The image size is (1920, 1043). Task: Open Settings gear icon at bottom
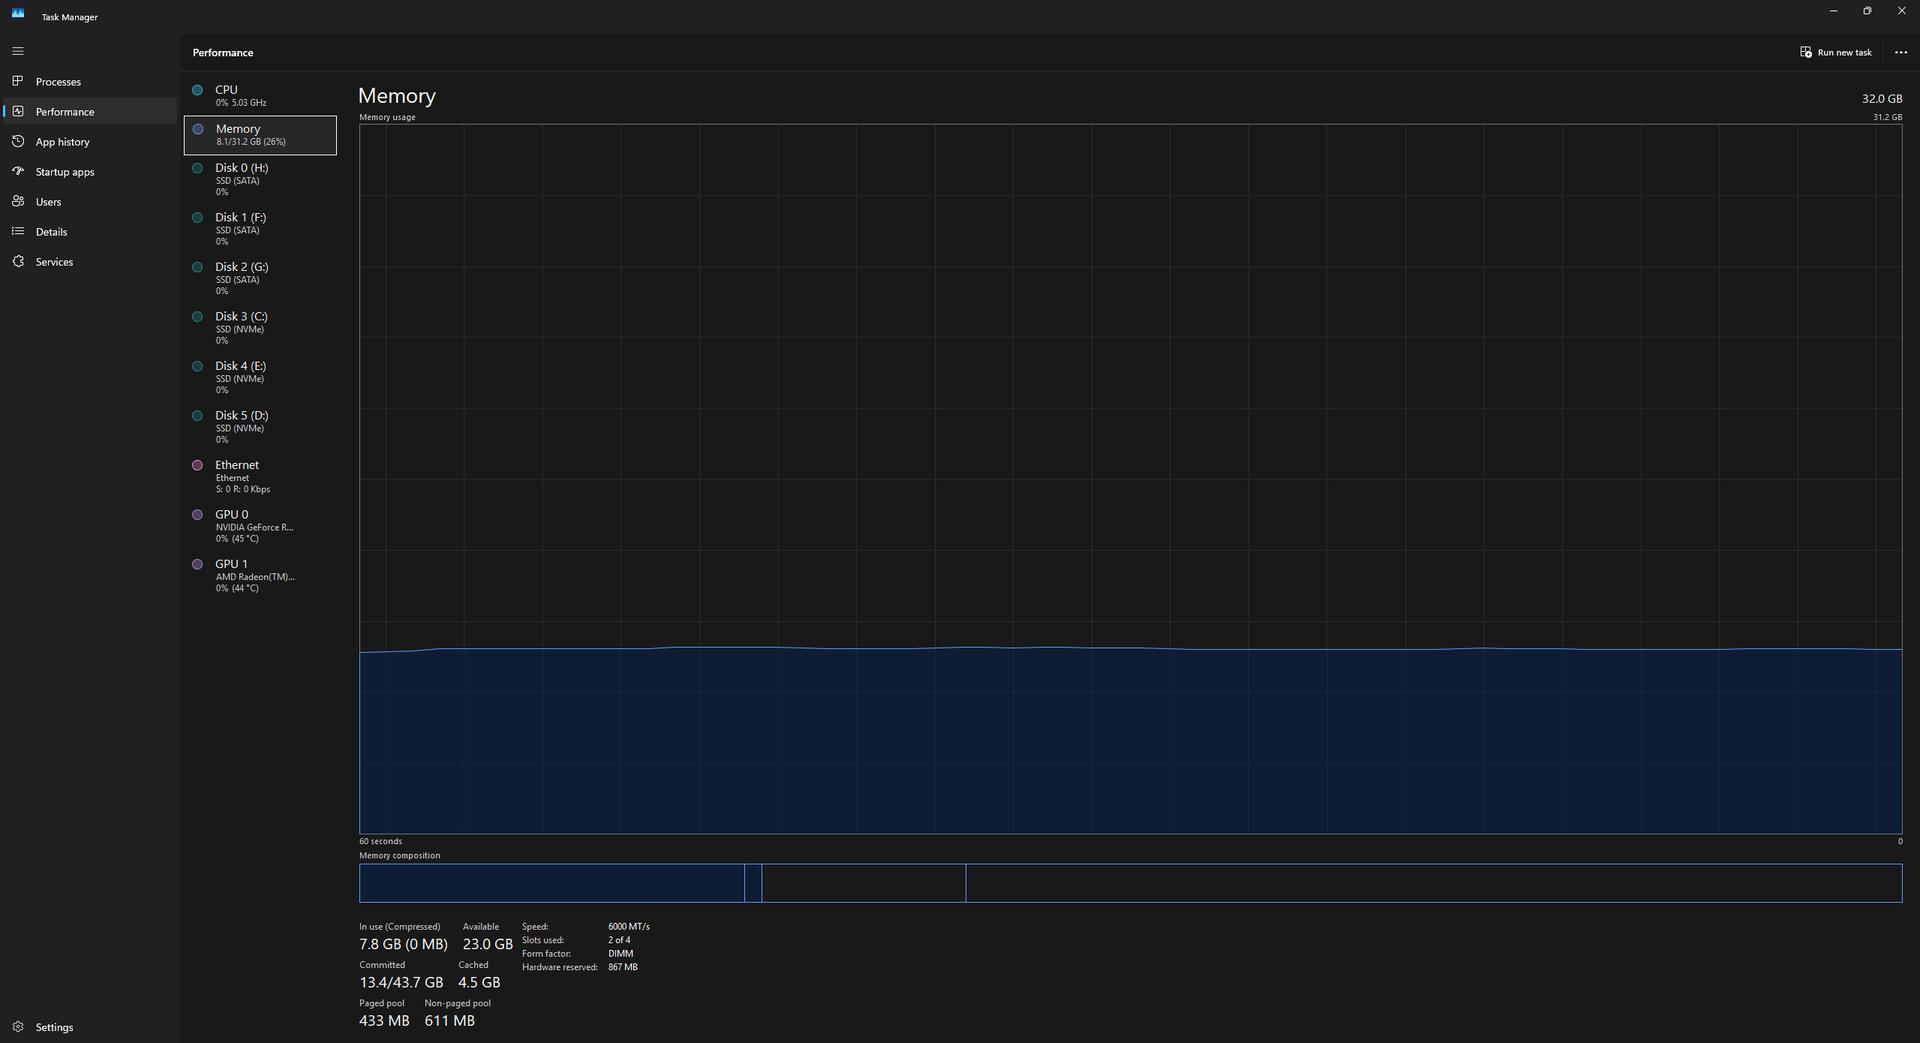(x=18, y=1026)
